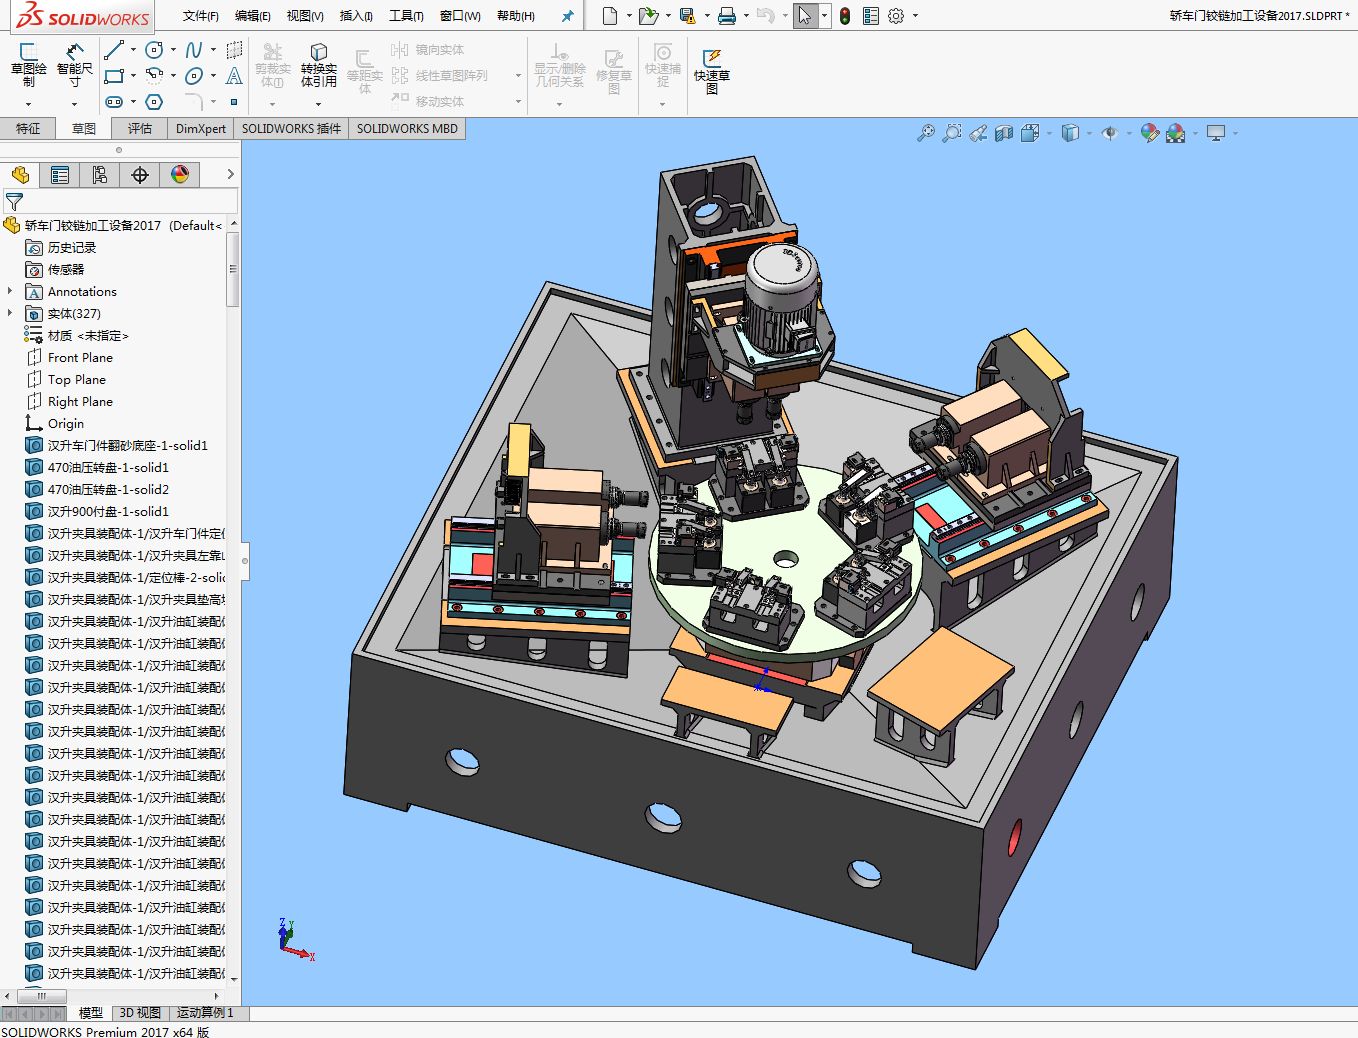Open the View Orientation dropdown arrow
The image size is (1358, 1038).
click(1049, 133)
